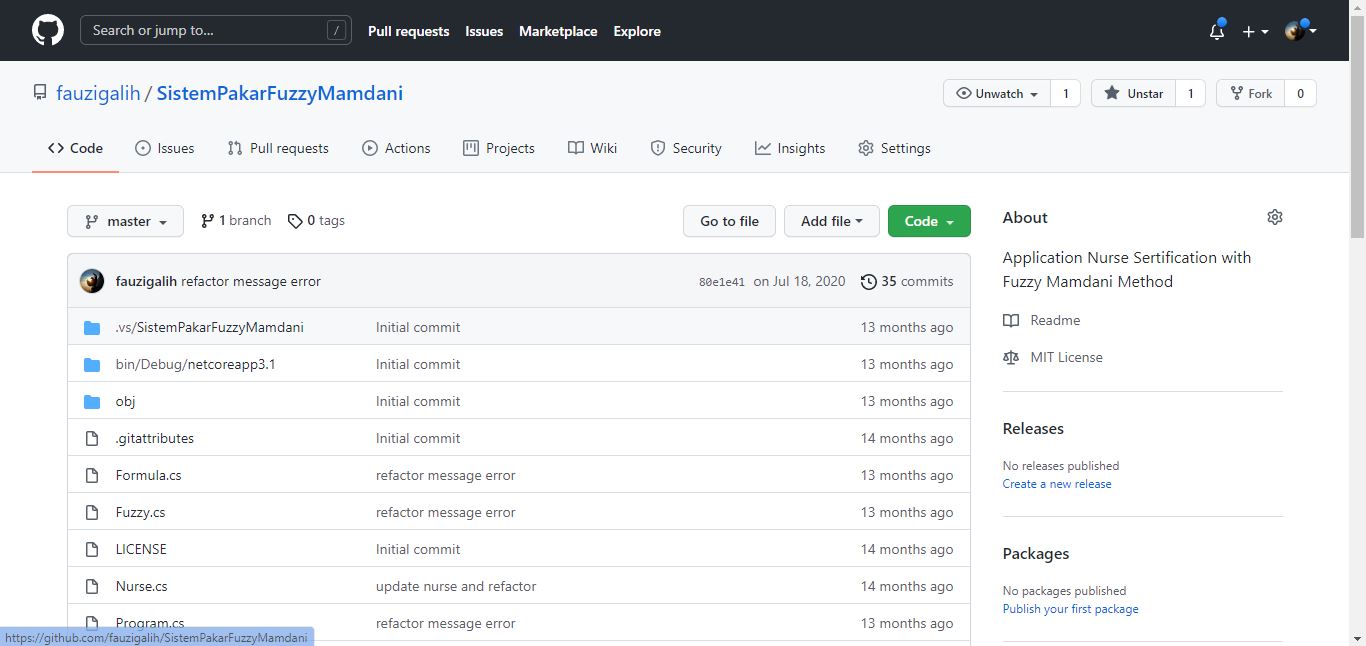1366x646 pixels.
Task: Open commit hash 80e1e41
Action: pyautogui.click(x=722, y=282)
